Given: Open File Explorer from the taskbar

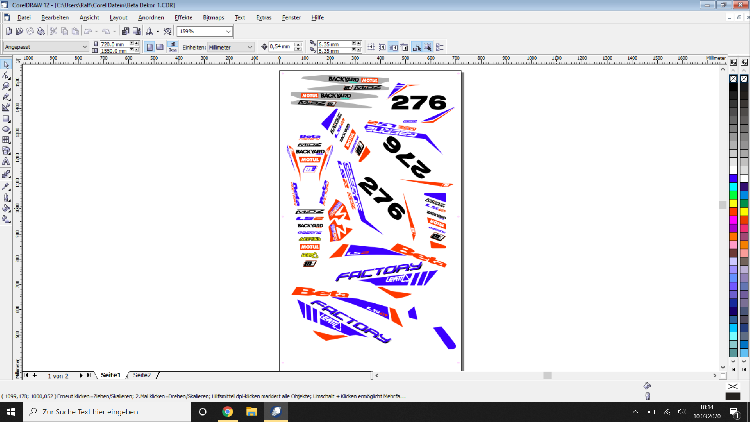Looking at the screenshot, I should (252, 411).
